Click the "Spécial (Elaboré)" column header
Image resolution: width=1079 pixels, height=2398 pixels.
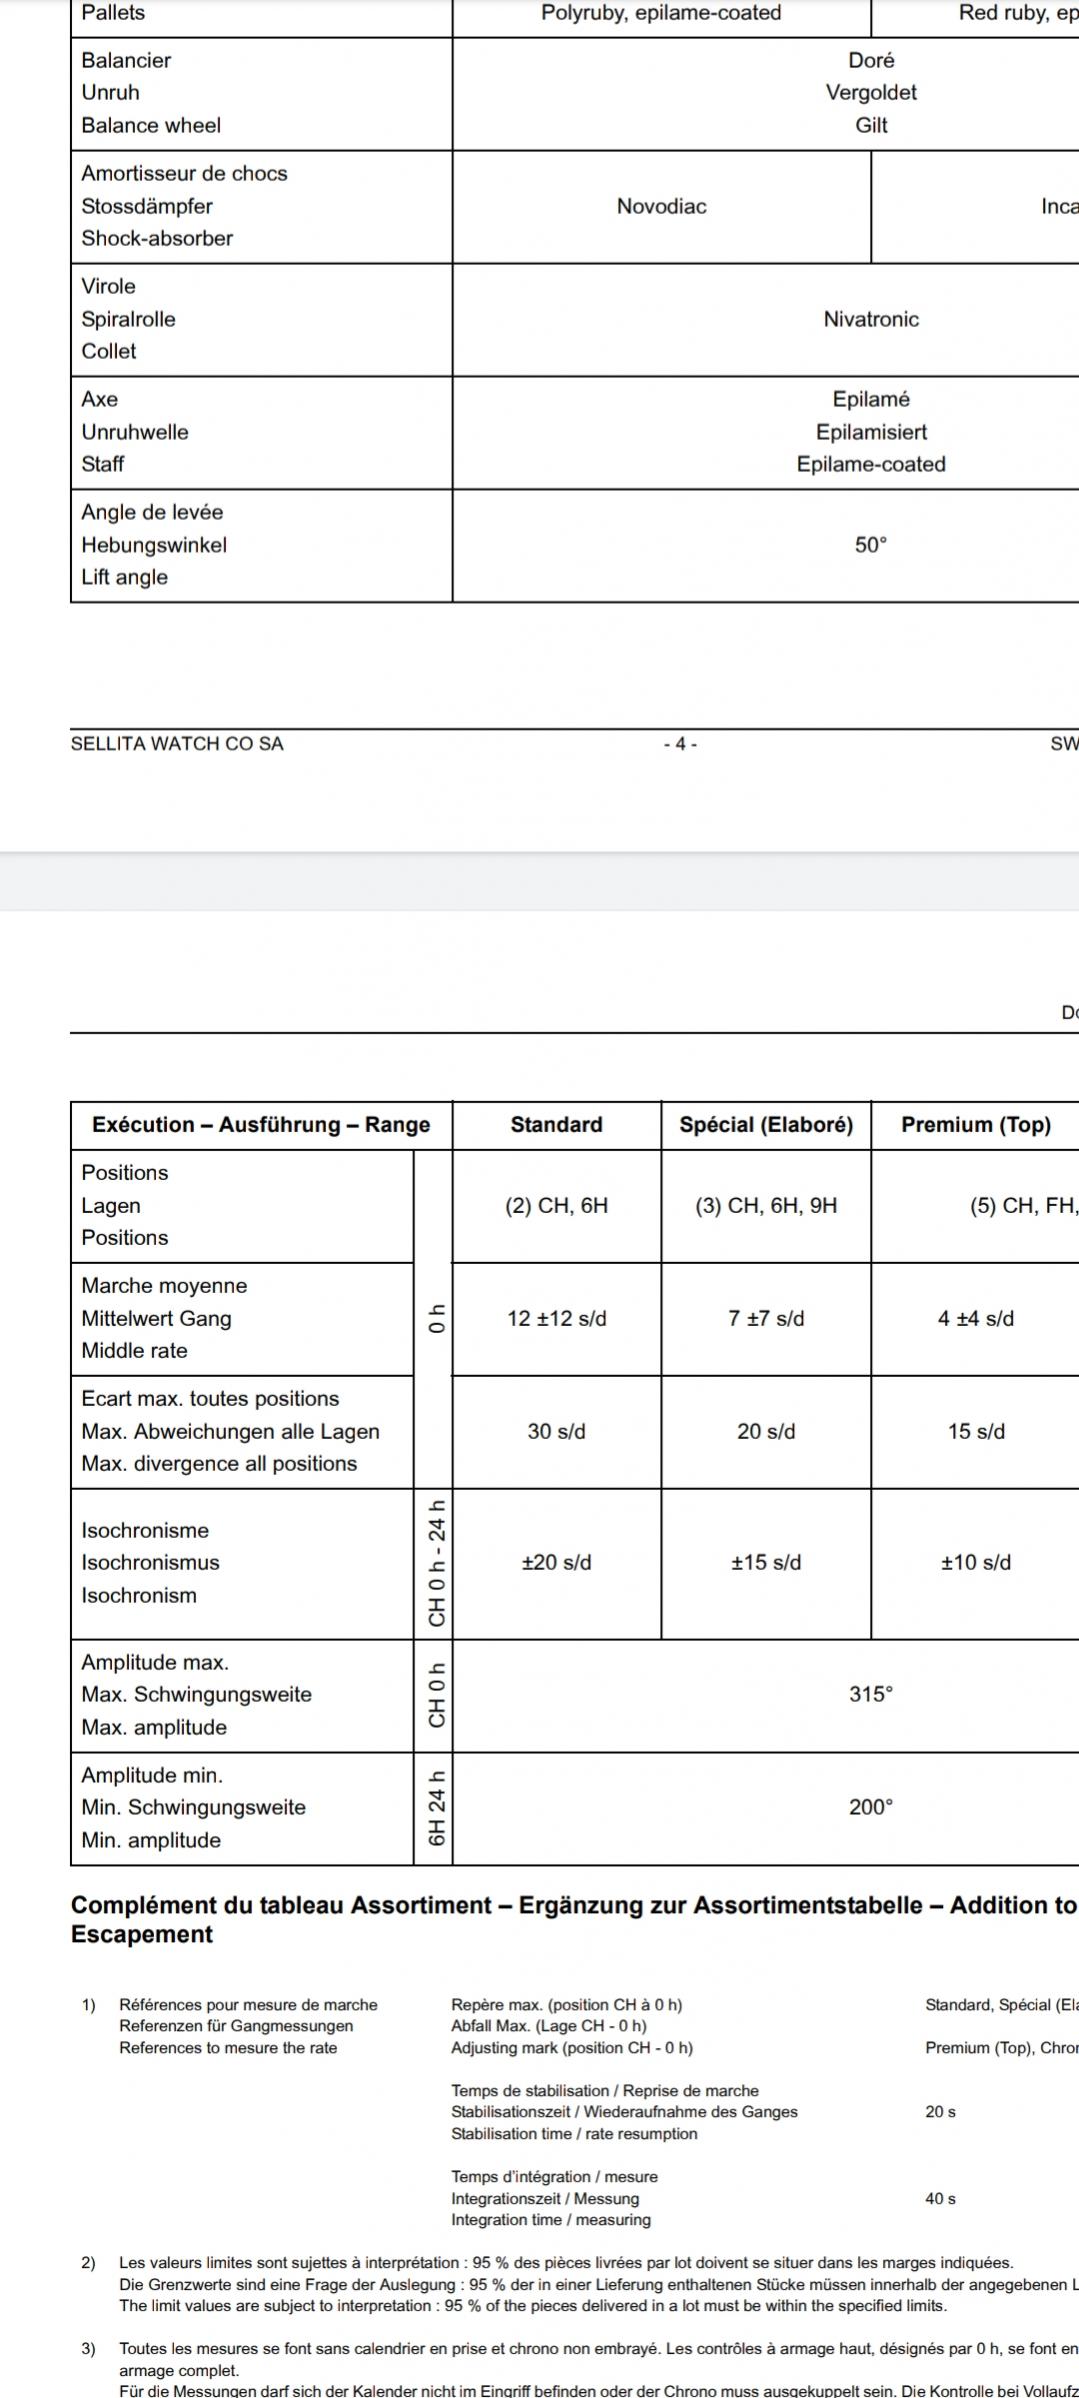[x=766, y=1125]
